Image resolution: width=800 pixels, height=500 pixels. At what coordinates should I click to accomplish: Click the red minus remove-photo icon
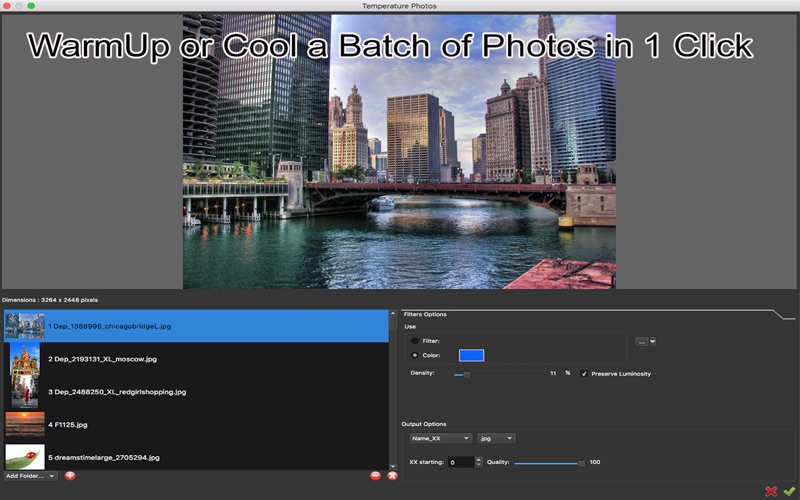coord(376,476)
